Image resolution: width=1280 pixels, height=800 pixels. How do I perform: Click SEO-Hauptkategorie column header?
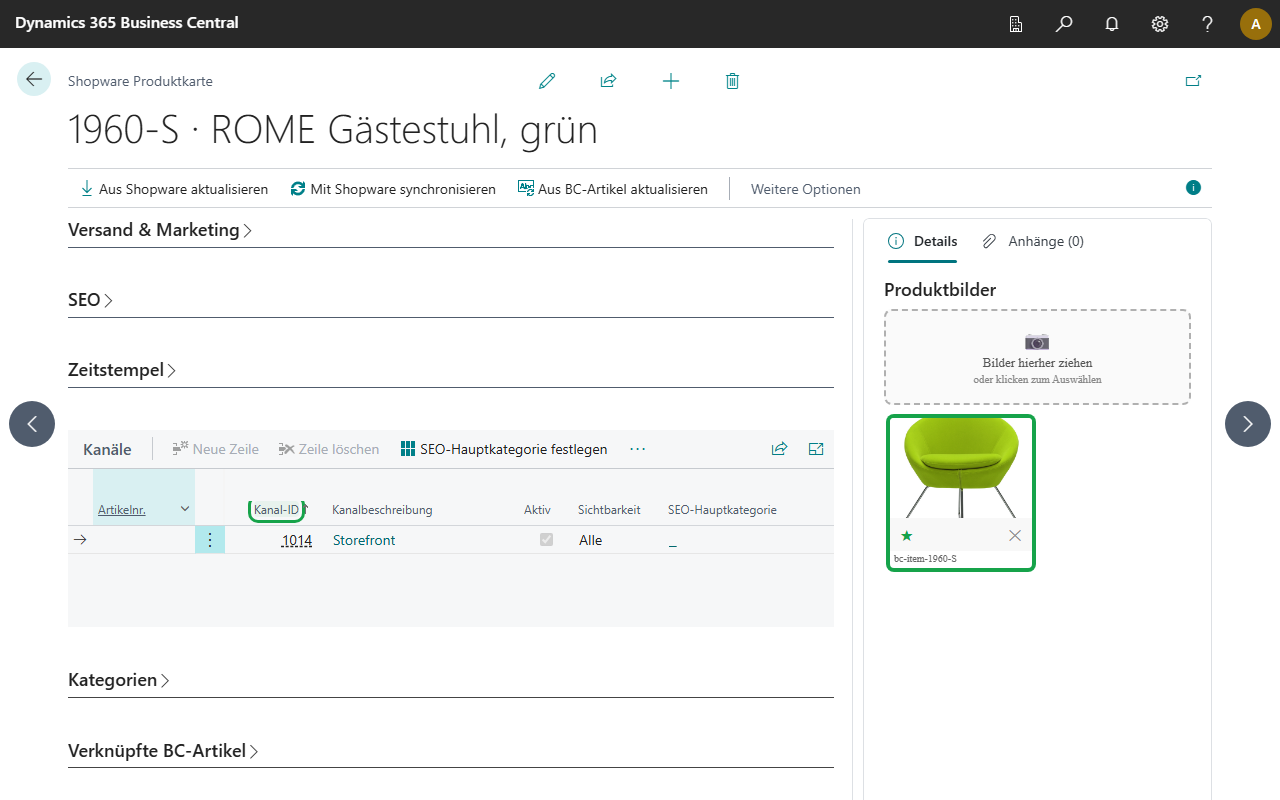click(x=722, y=510)
